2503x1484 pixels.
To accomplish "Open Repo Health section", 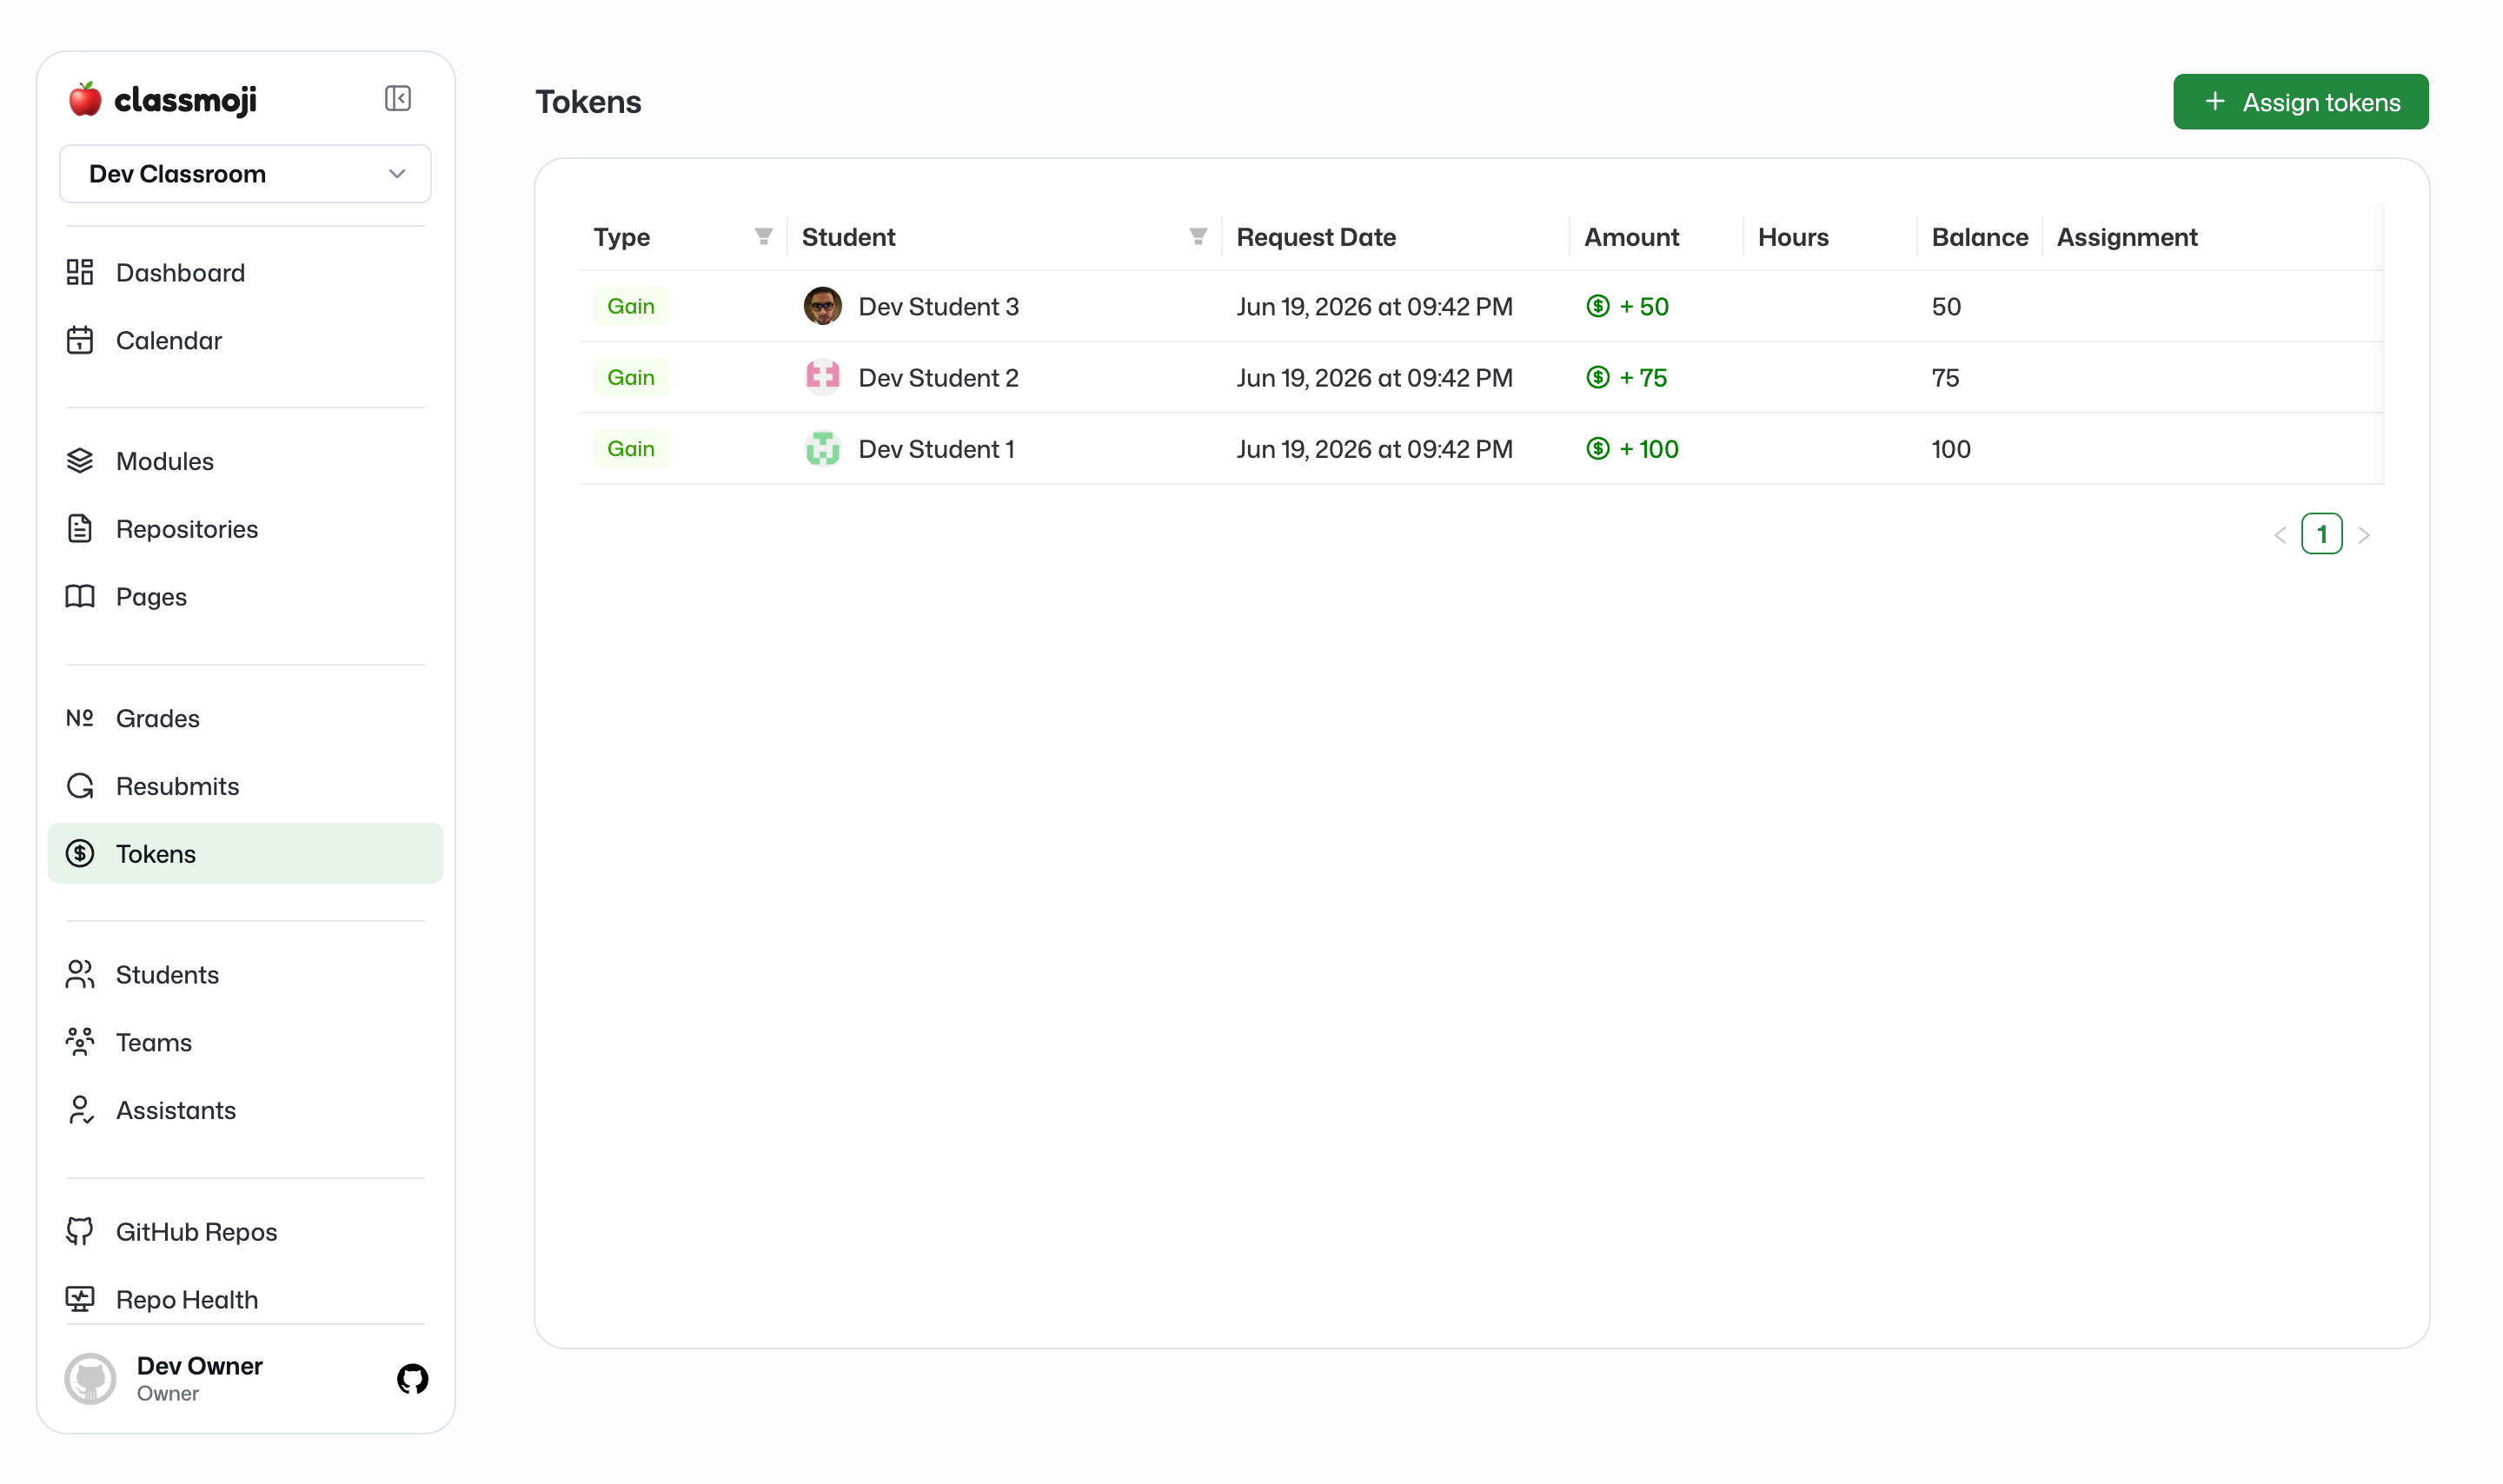I will click(x=187, y=1300).
